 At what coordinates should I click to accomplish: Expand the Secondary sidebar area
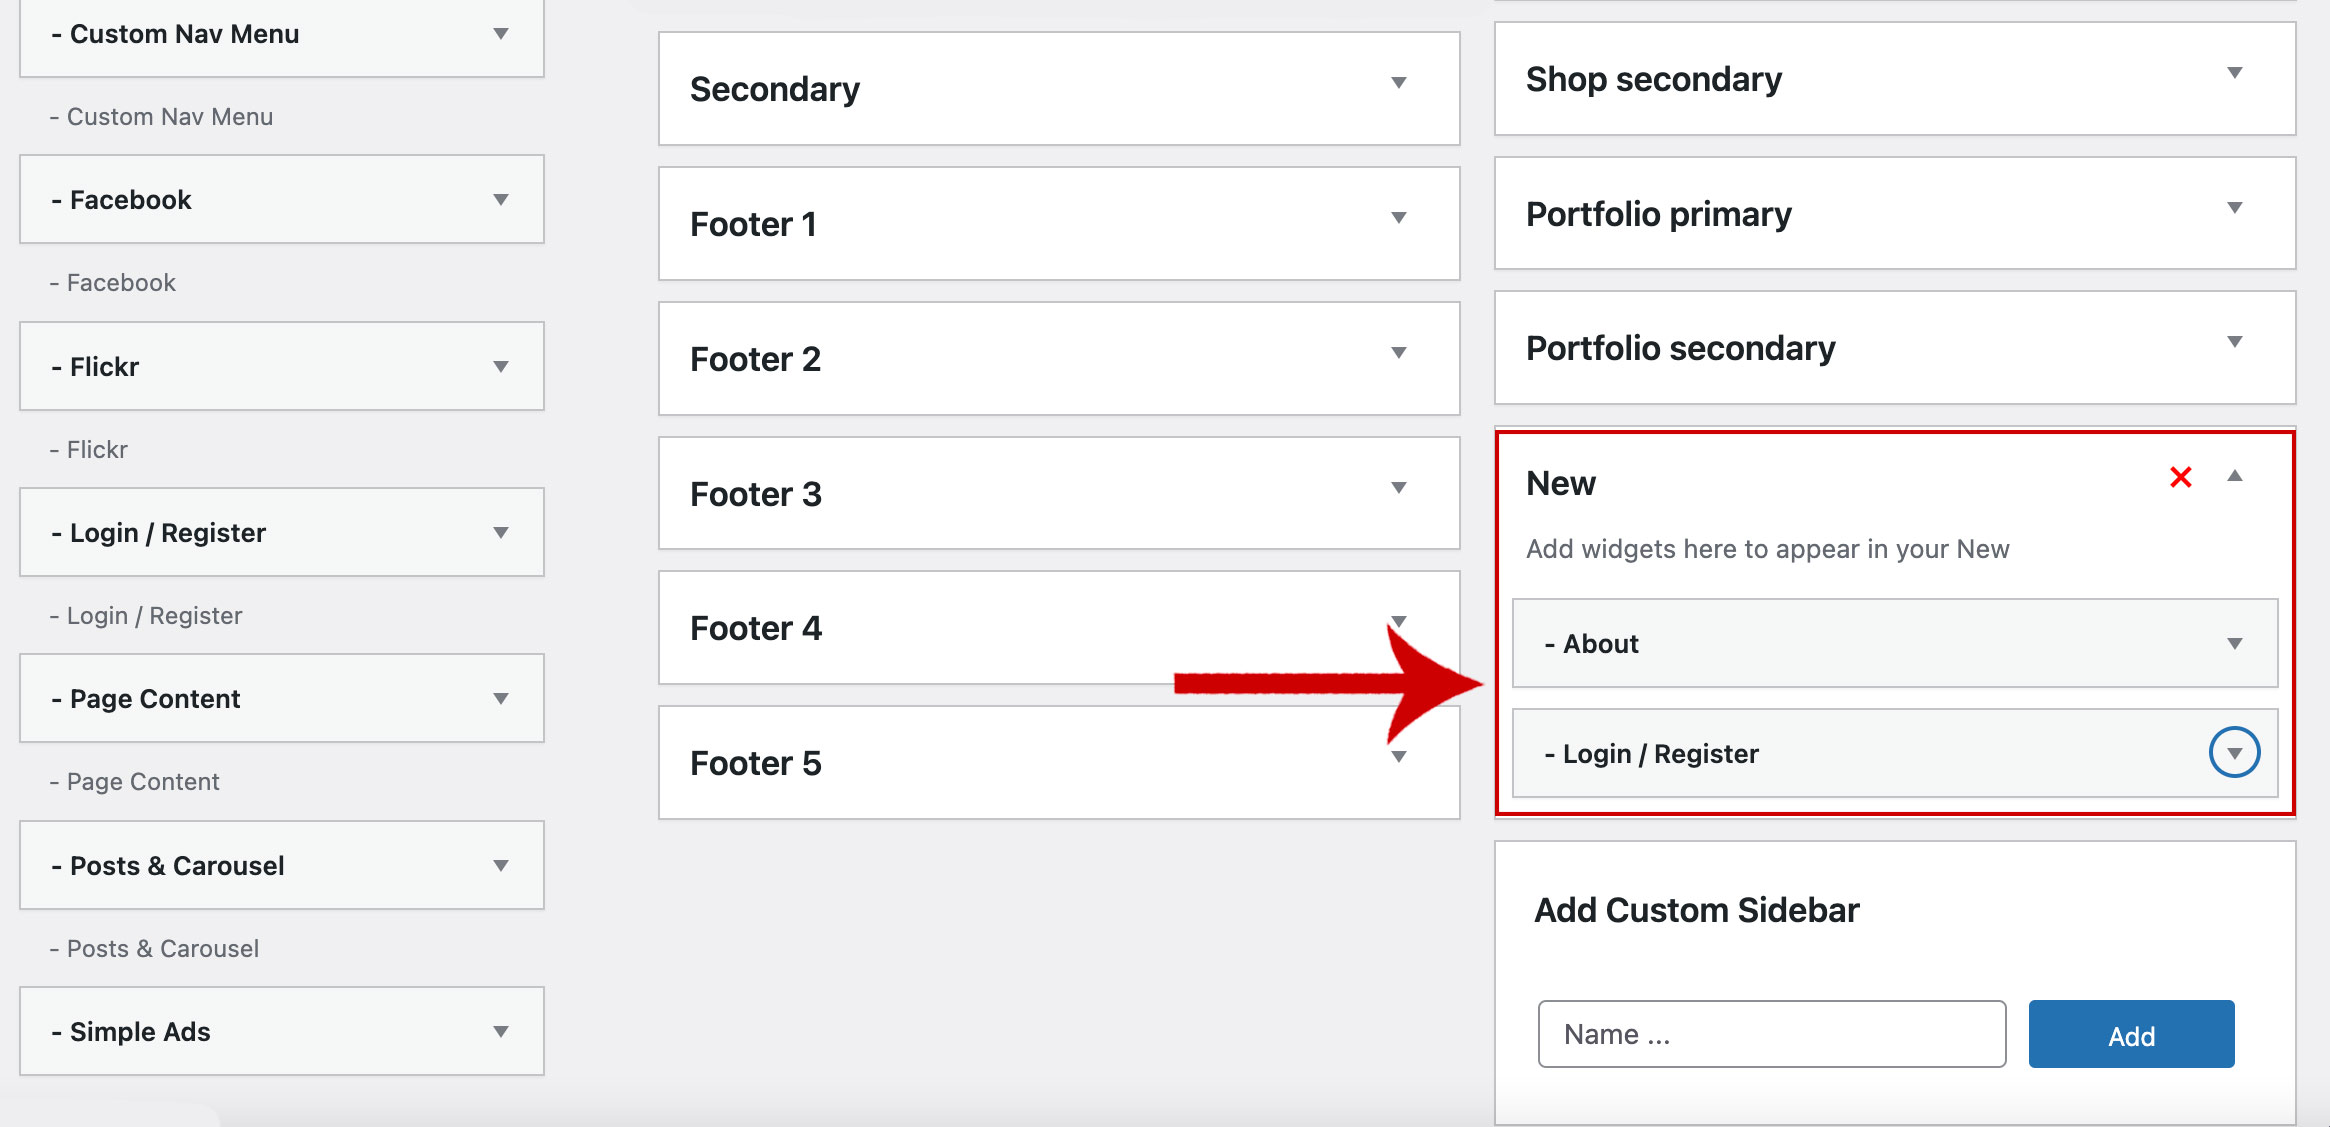pos(1399,83)
